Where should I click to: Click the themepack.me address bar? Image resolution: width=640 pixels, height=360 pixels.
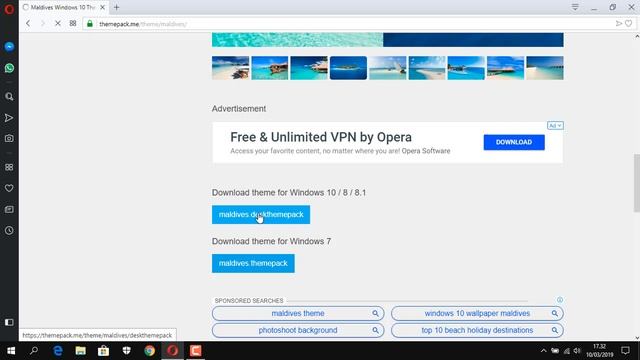click(351, 24)
